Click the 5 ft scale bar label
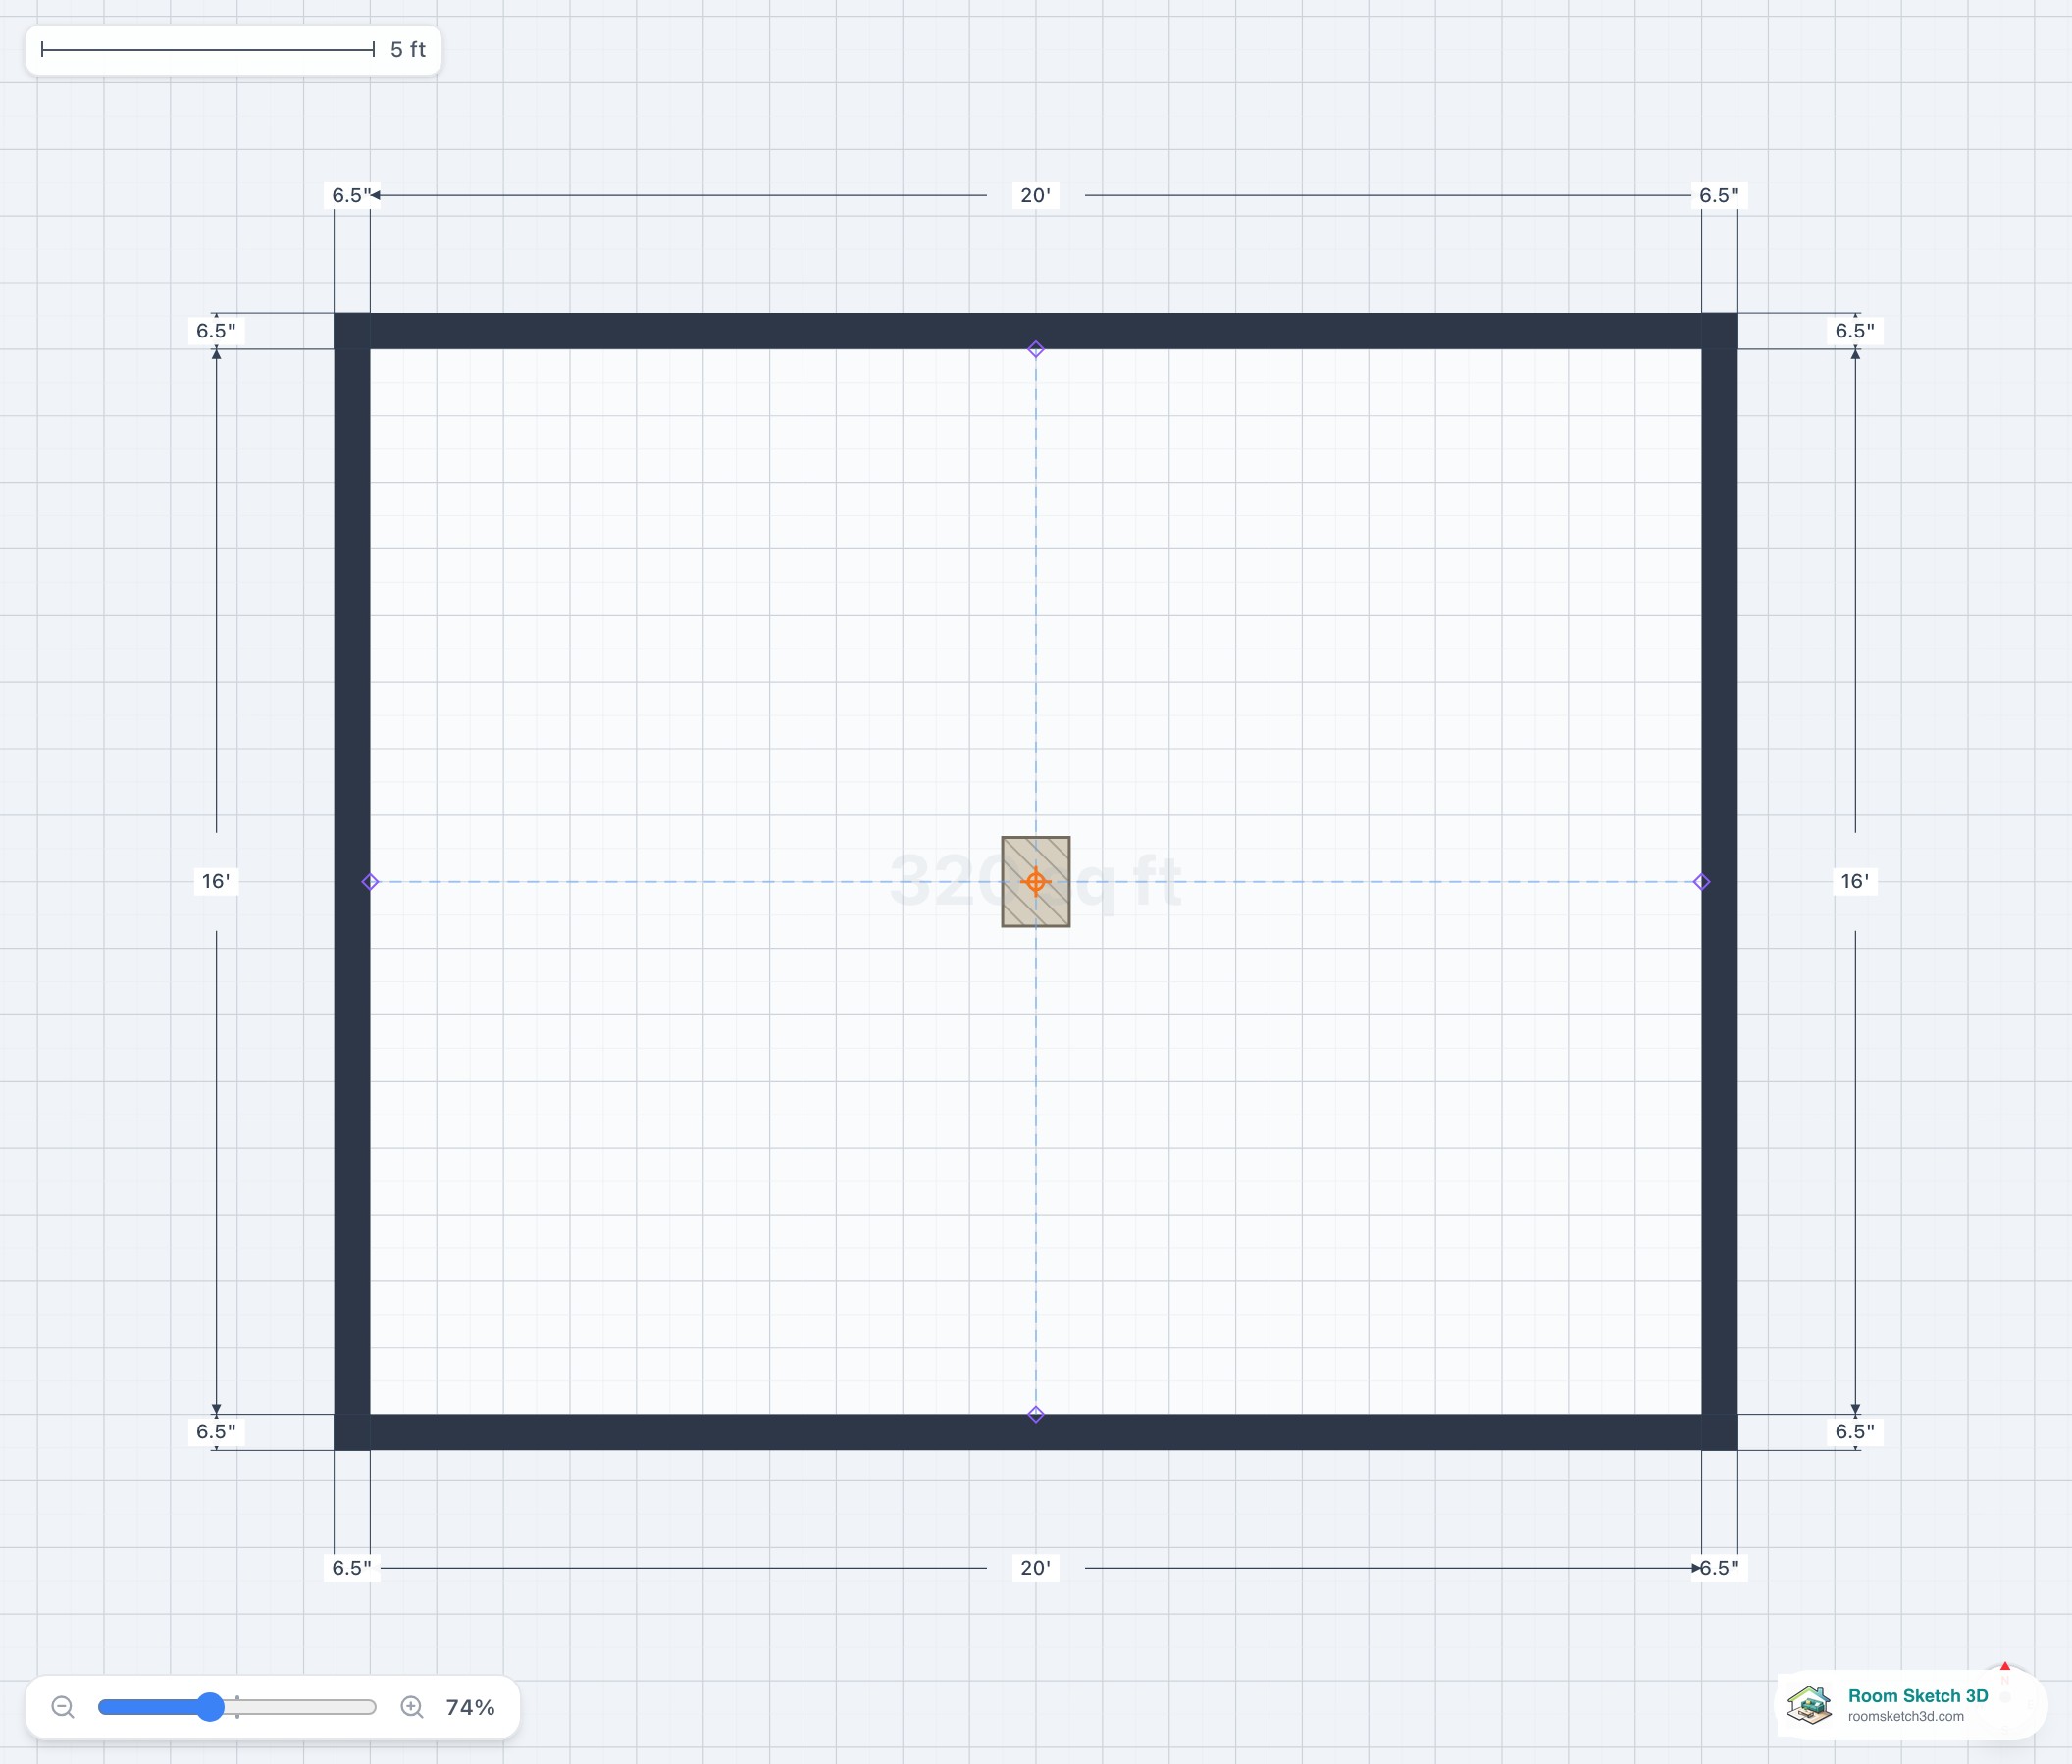This screenshot has width=2072, height=1764. tap(408, 49)
